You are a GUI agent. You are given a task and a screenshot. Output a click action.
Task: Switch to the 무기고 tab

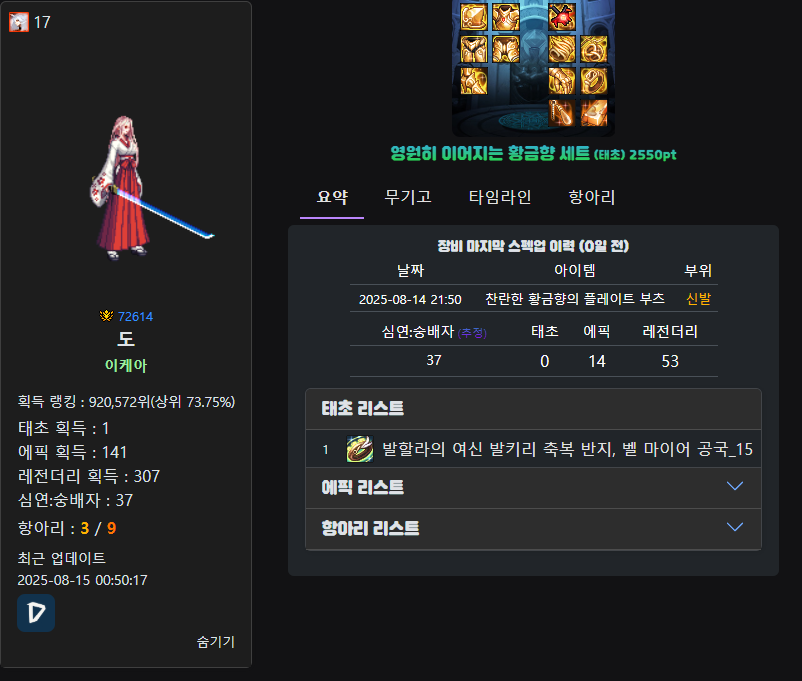(408, 197)
